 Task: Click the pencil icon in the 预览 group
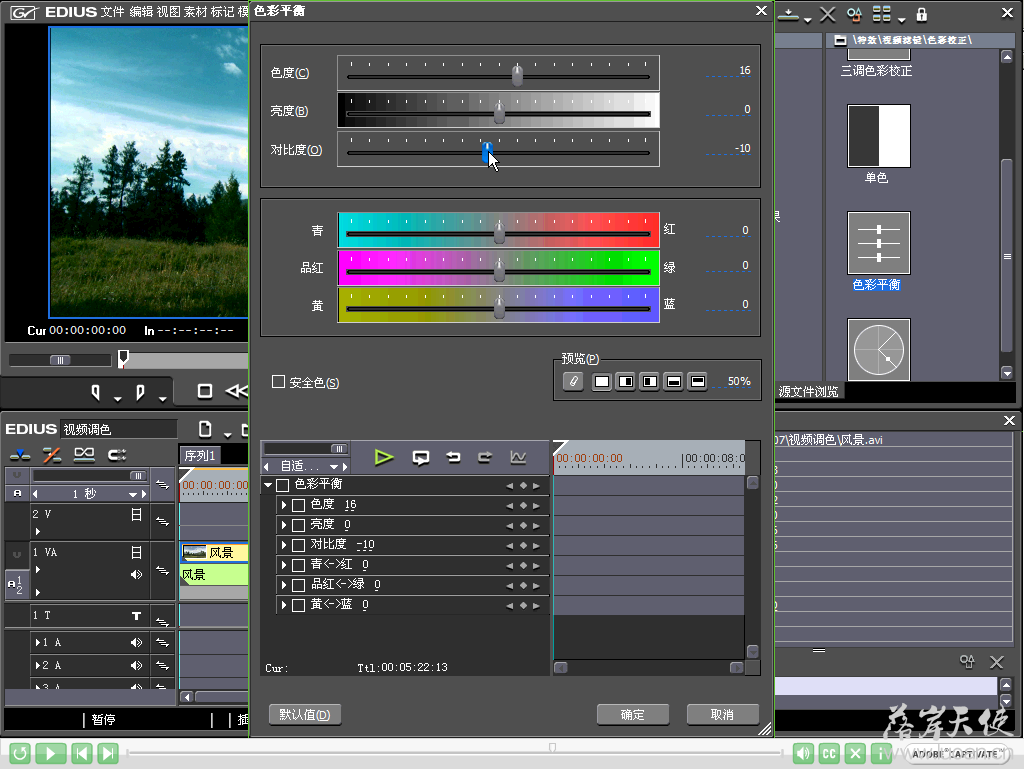pos(573,381)
